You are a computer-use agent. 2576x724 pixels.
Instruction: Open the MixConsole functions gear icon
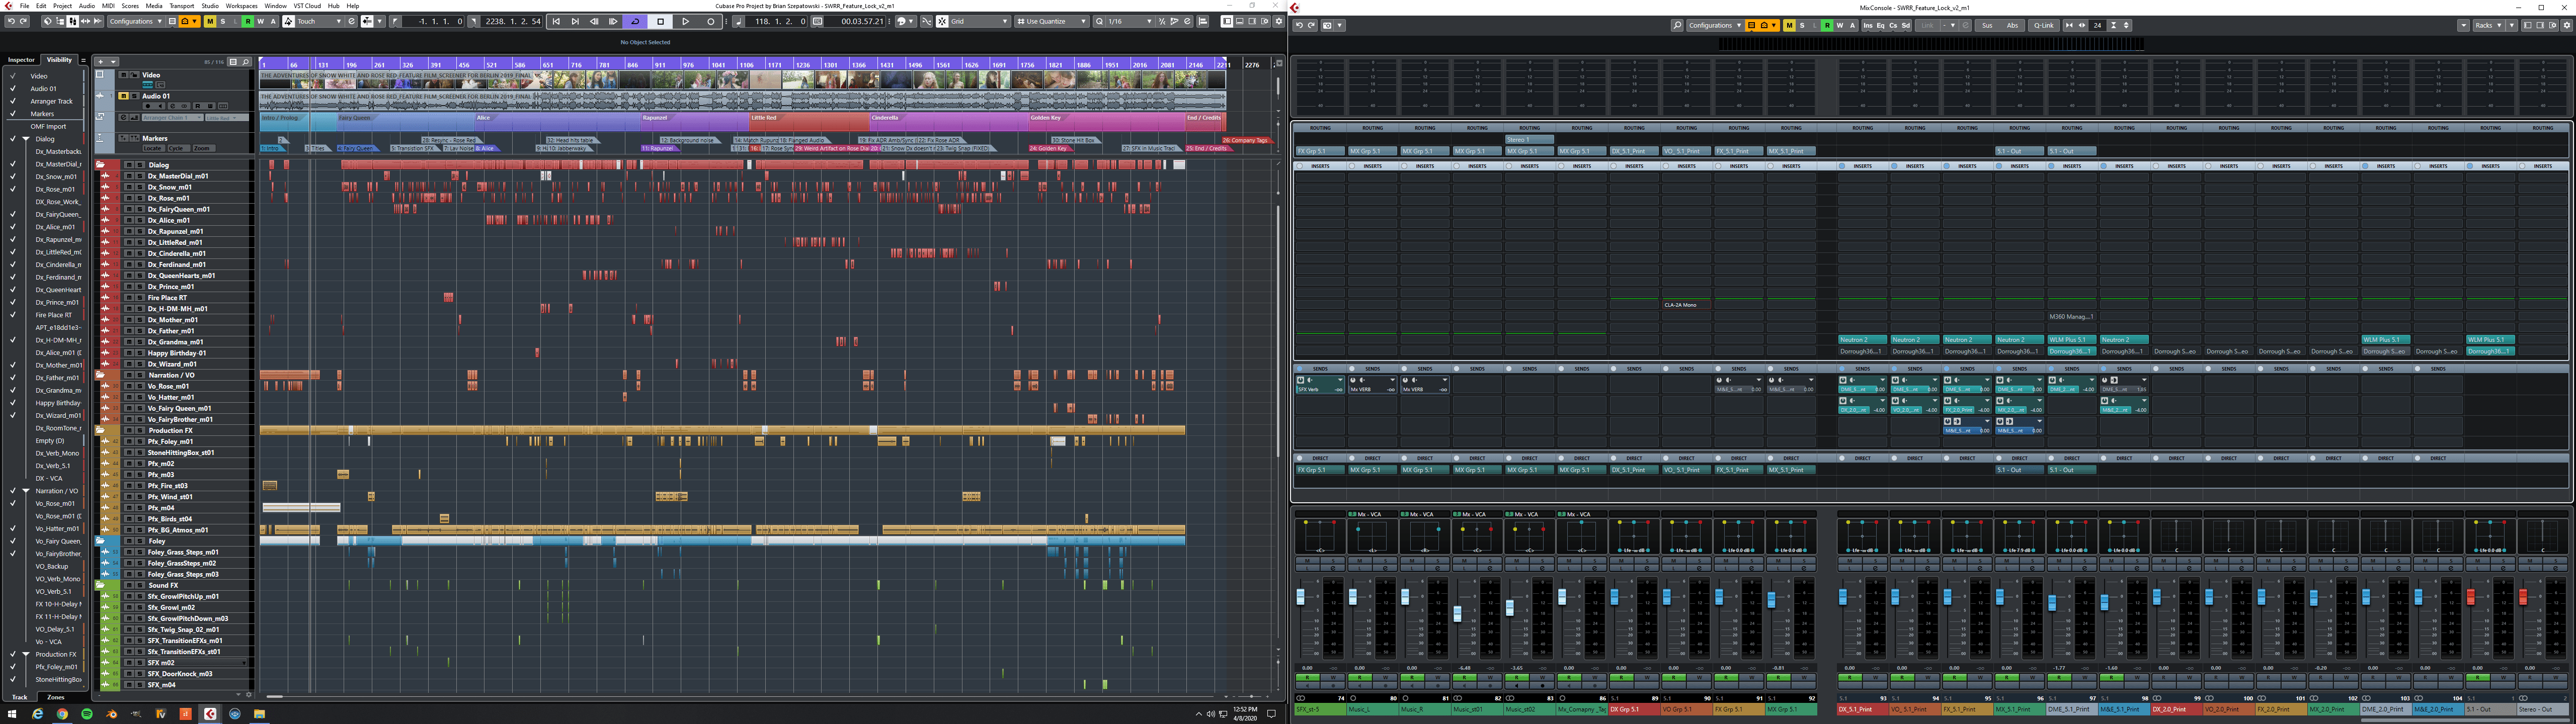click(x=2568, y=25)
